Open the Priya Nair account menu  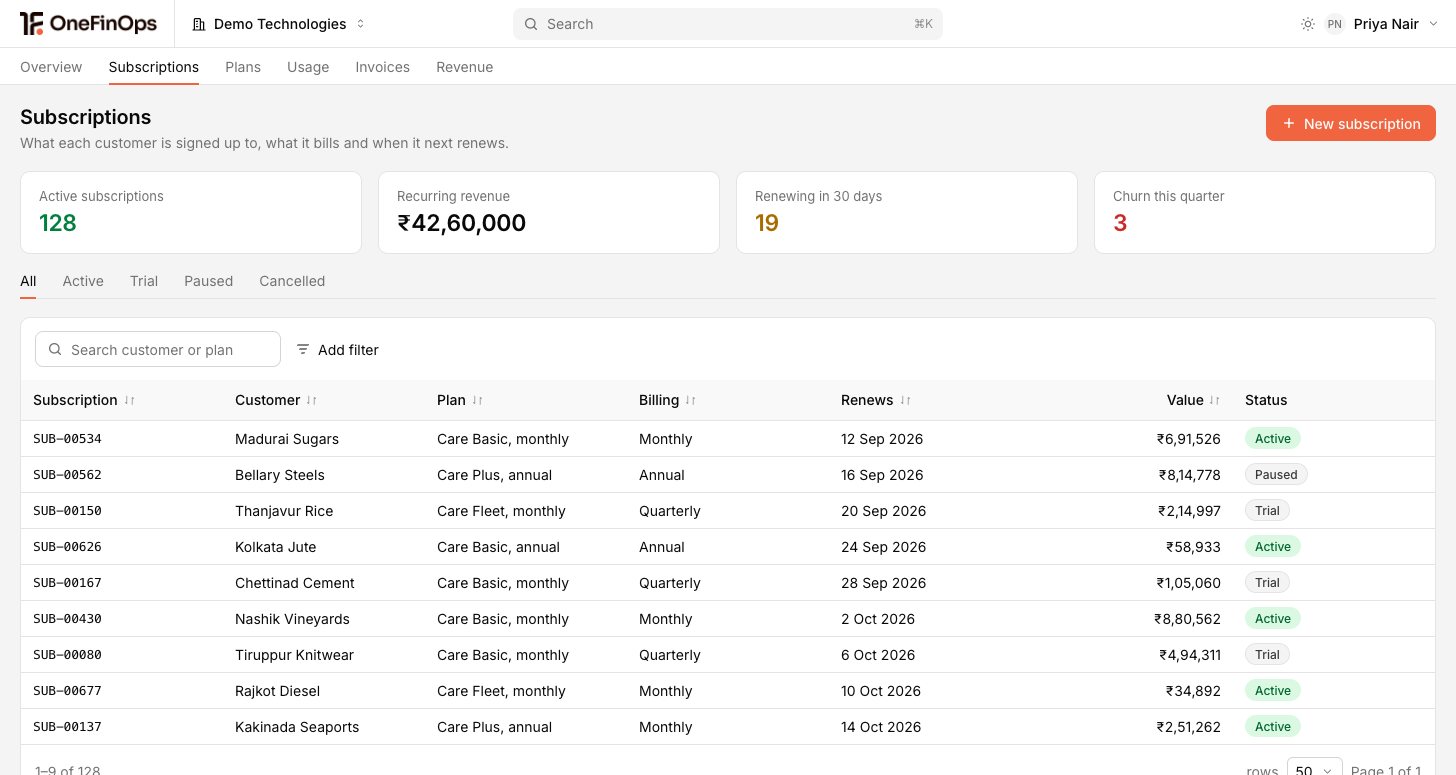point(1382,24)
